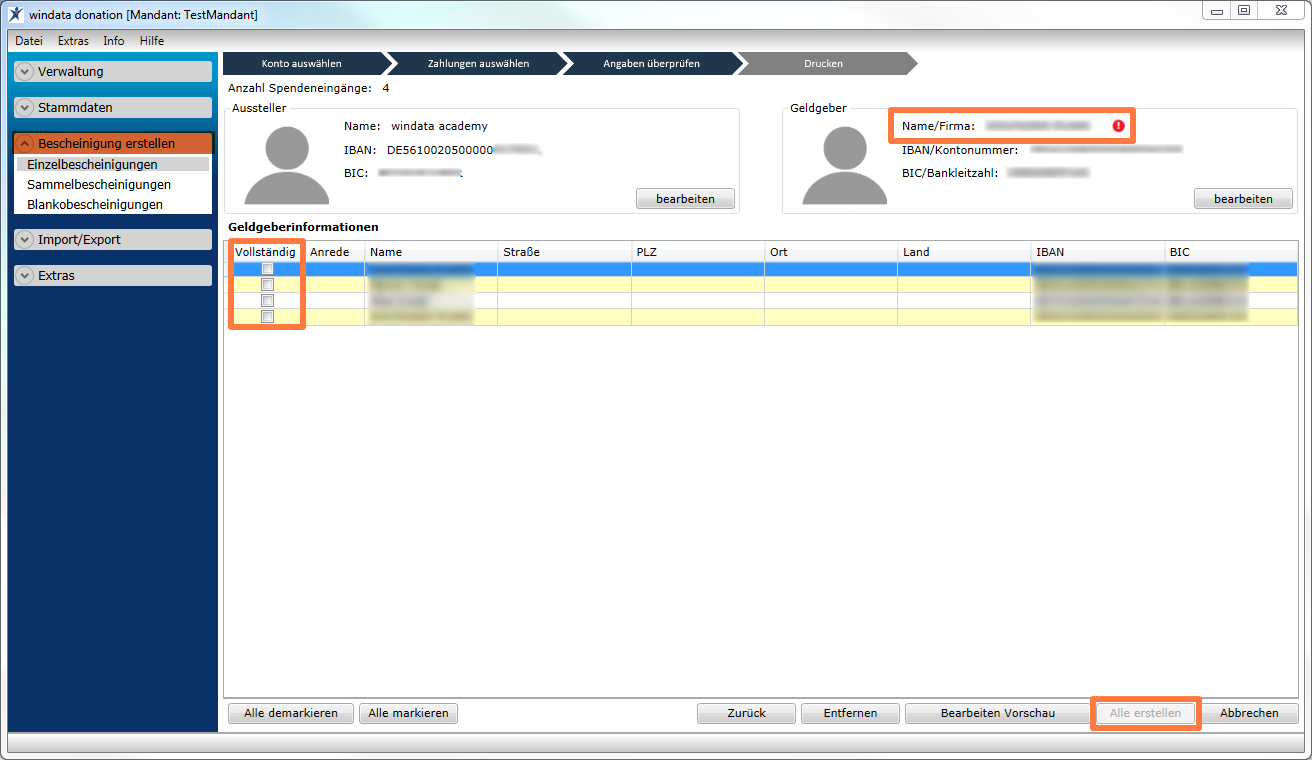Click the Zurück button
Image resolution: width=1312 pixels, height=760 pixels.
(746, 713)
